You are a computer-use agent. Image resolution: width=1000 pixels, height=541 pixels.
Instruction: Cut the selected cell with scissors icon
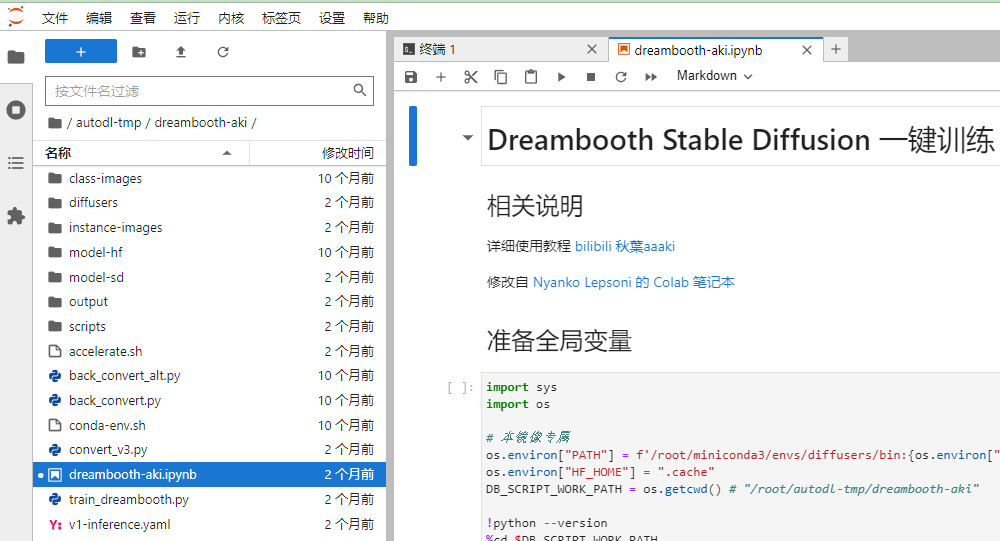471,77
